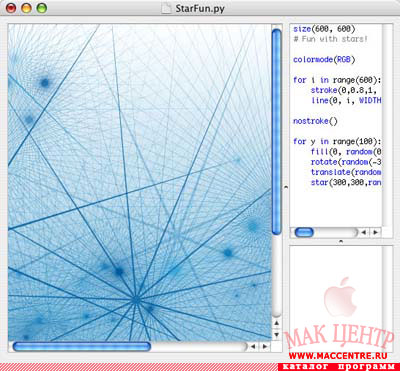Click the green zoom window button
This screenshot has height=371, width=400.
click(x=42, y=8)
